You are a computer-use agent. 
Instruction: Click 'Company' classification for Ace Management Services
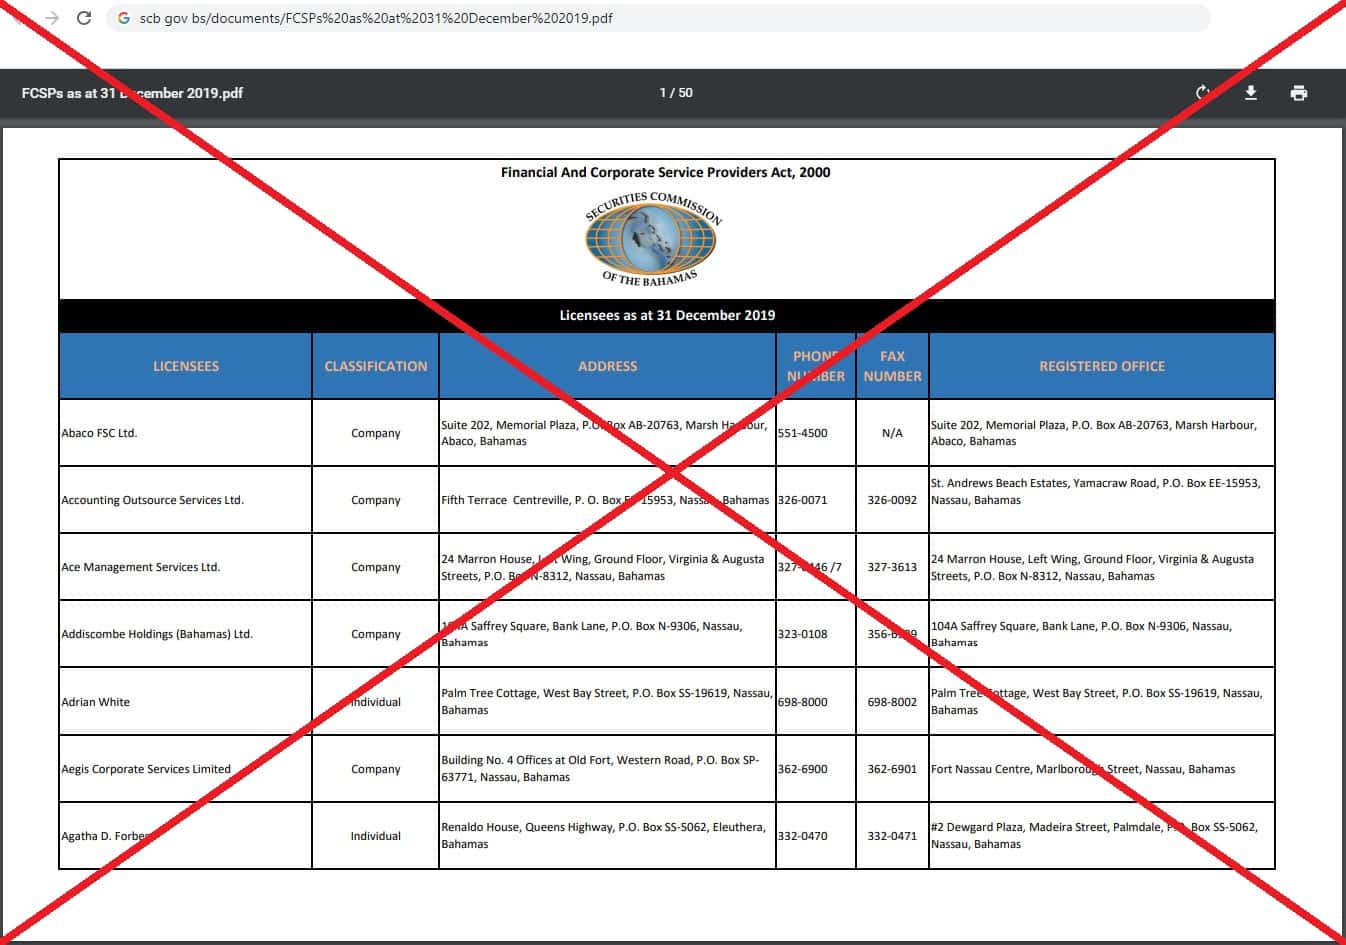tap(376, 567)
